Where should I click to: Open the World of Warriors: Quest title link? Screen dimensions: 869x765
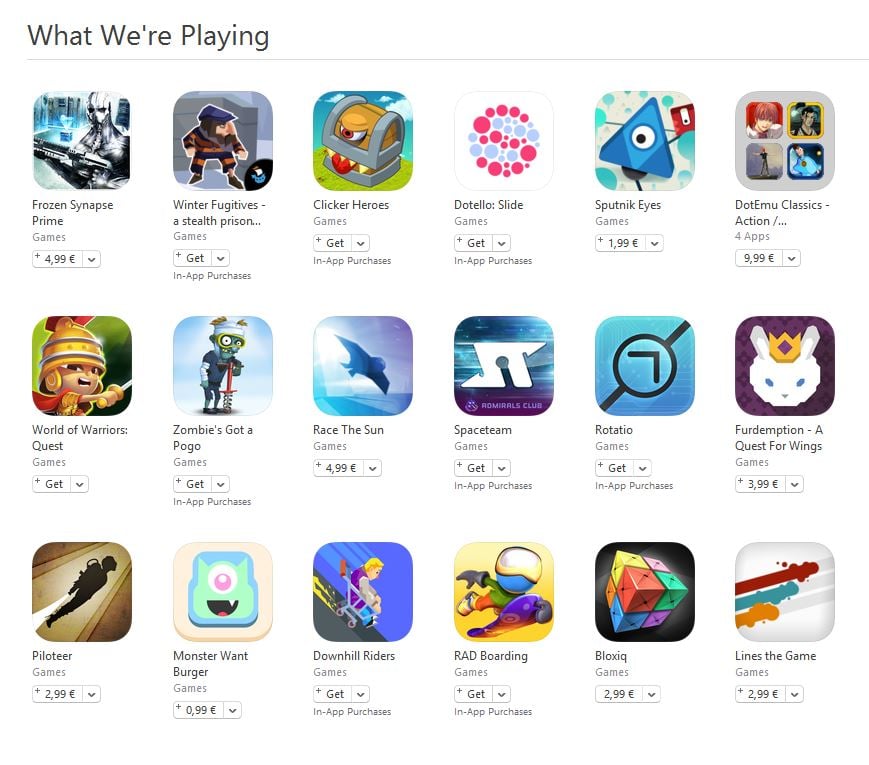(x=80, y=438)
